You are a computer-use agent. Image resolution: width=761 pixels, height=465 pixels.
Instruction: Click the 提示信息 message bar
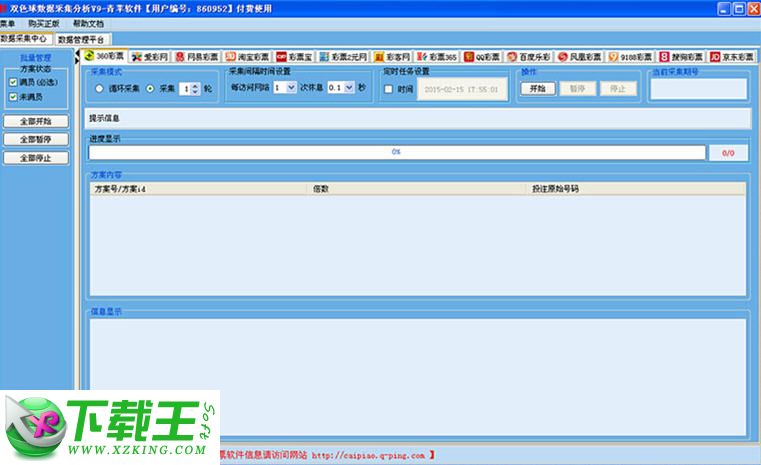click(x=418, y=118)
